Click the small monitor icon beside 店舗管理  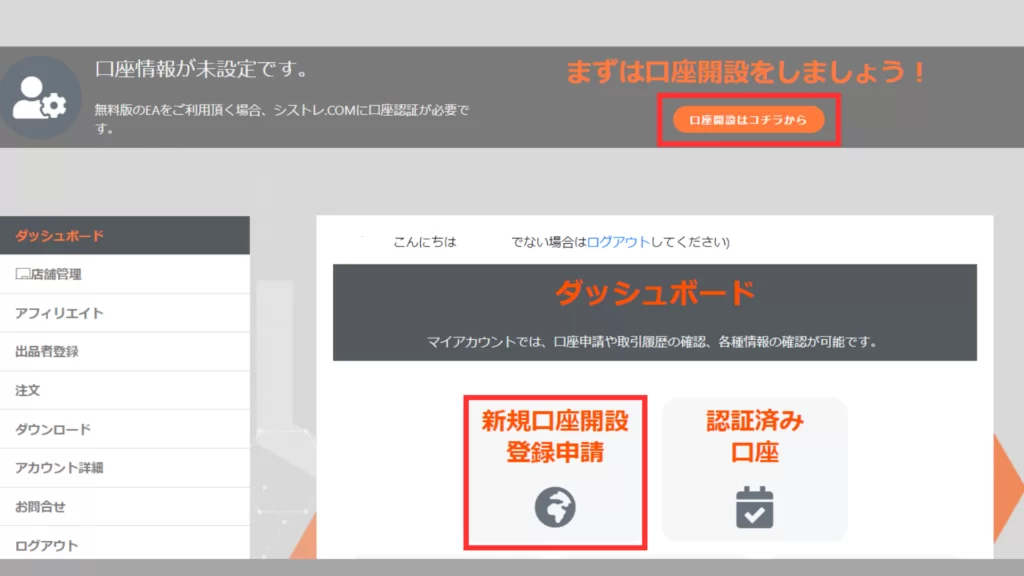(23, 274)
